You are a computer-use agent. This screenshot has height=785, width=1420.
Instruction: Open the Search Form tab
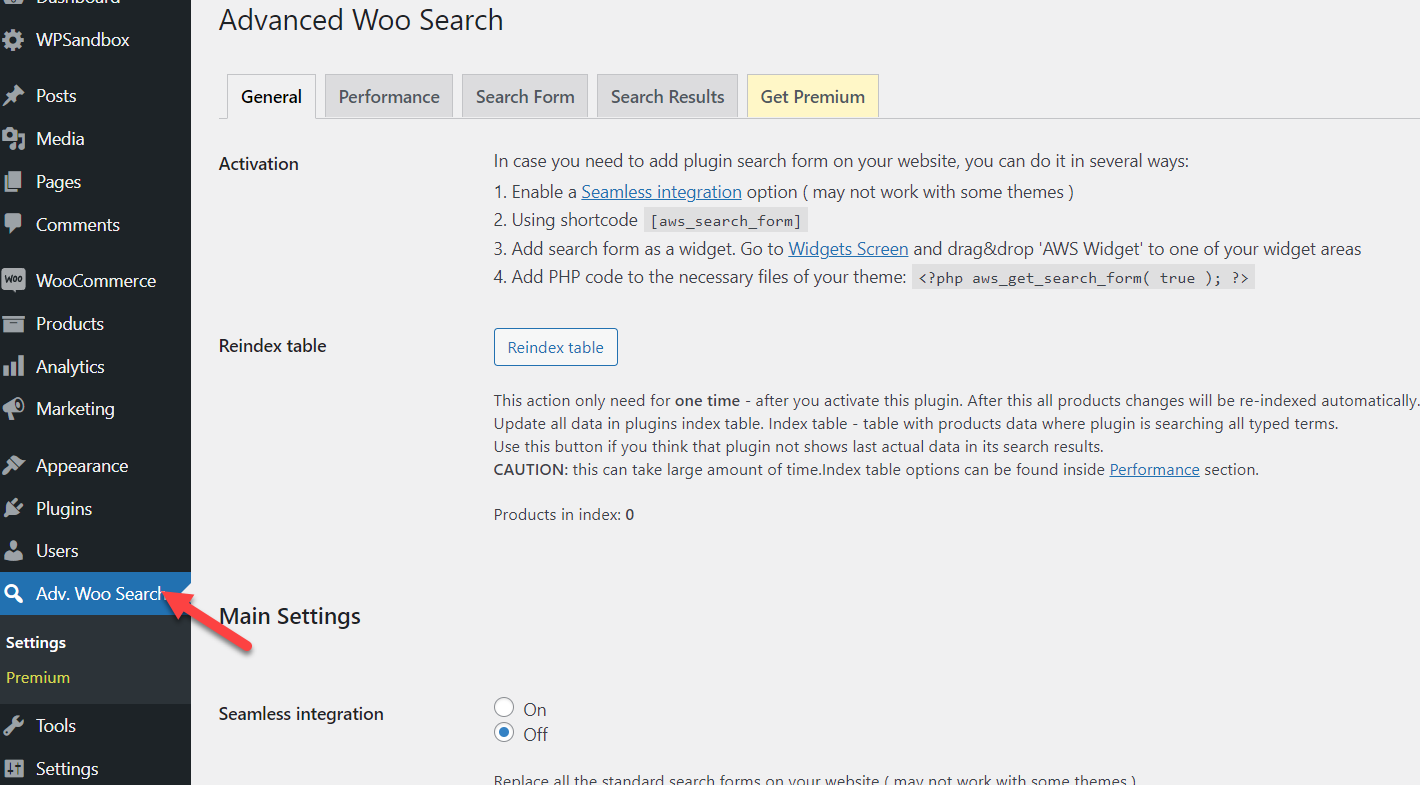click(525, 97)
